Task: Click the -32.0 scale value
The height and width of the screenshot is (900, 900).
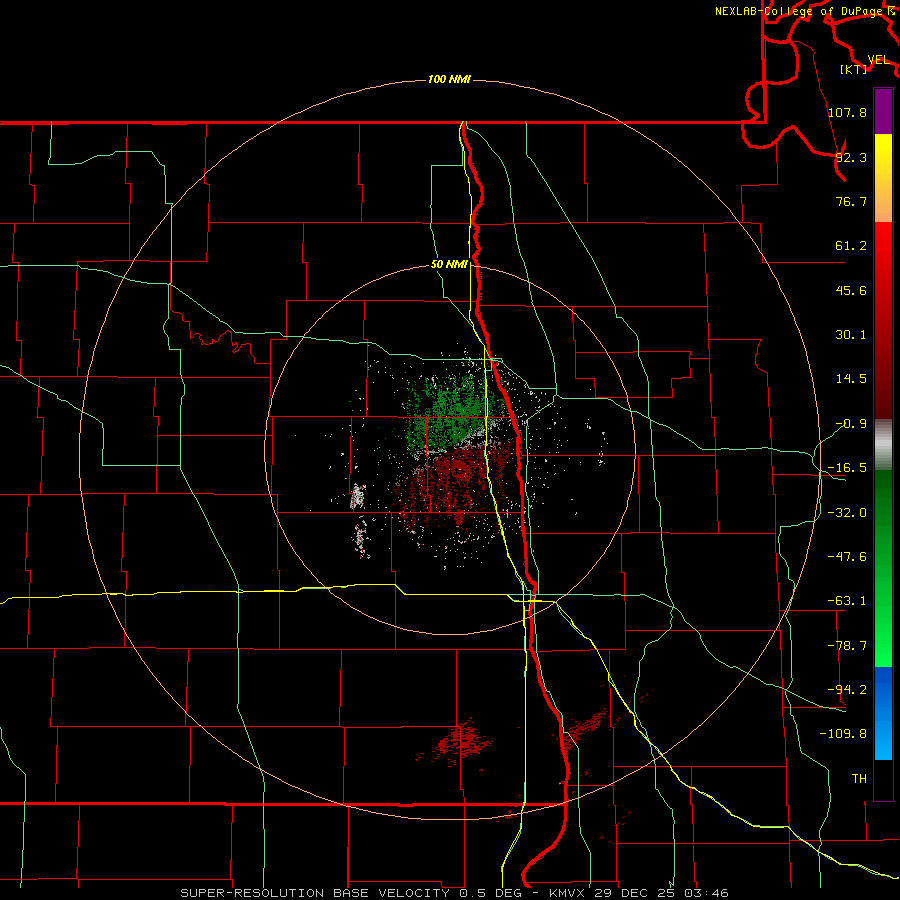Action: tap(847, 513)
